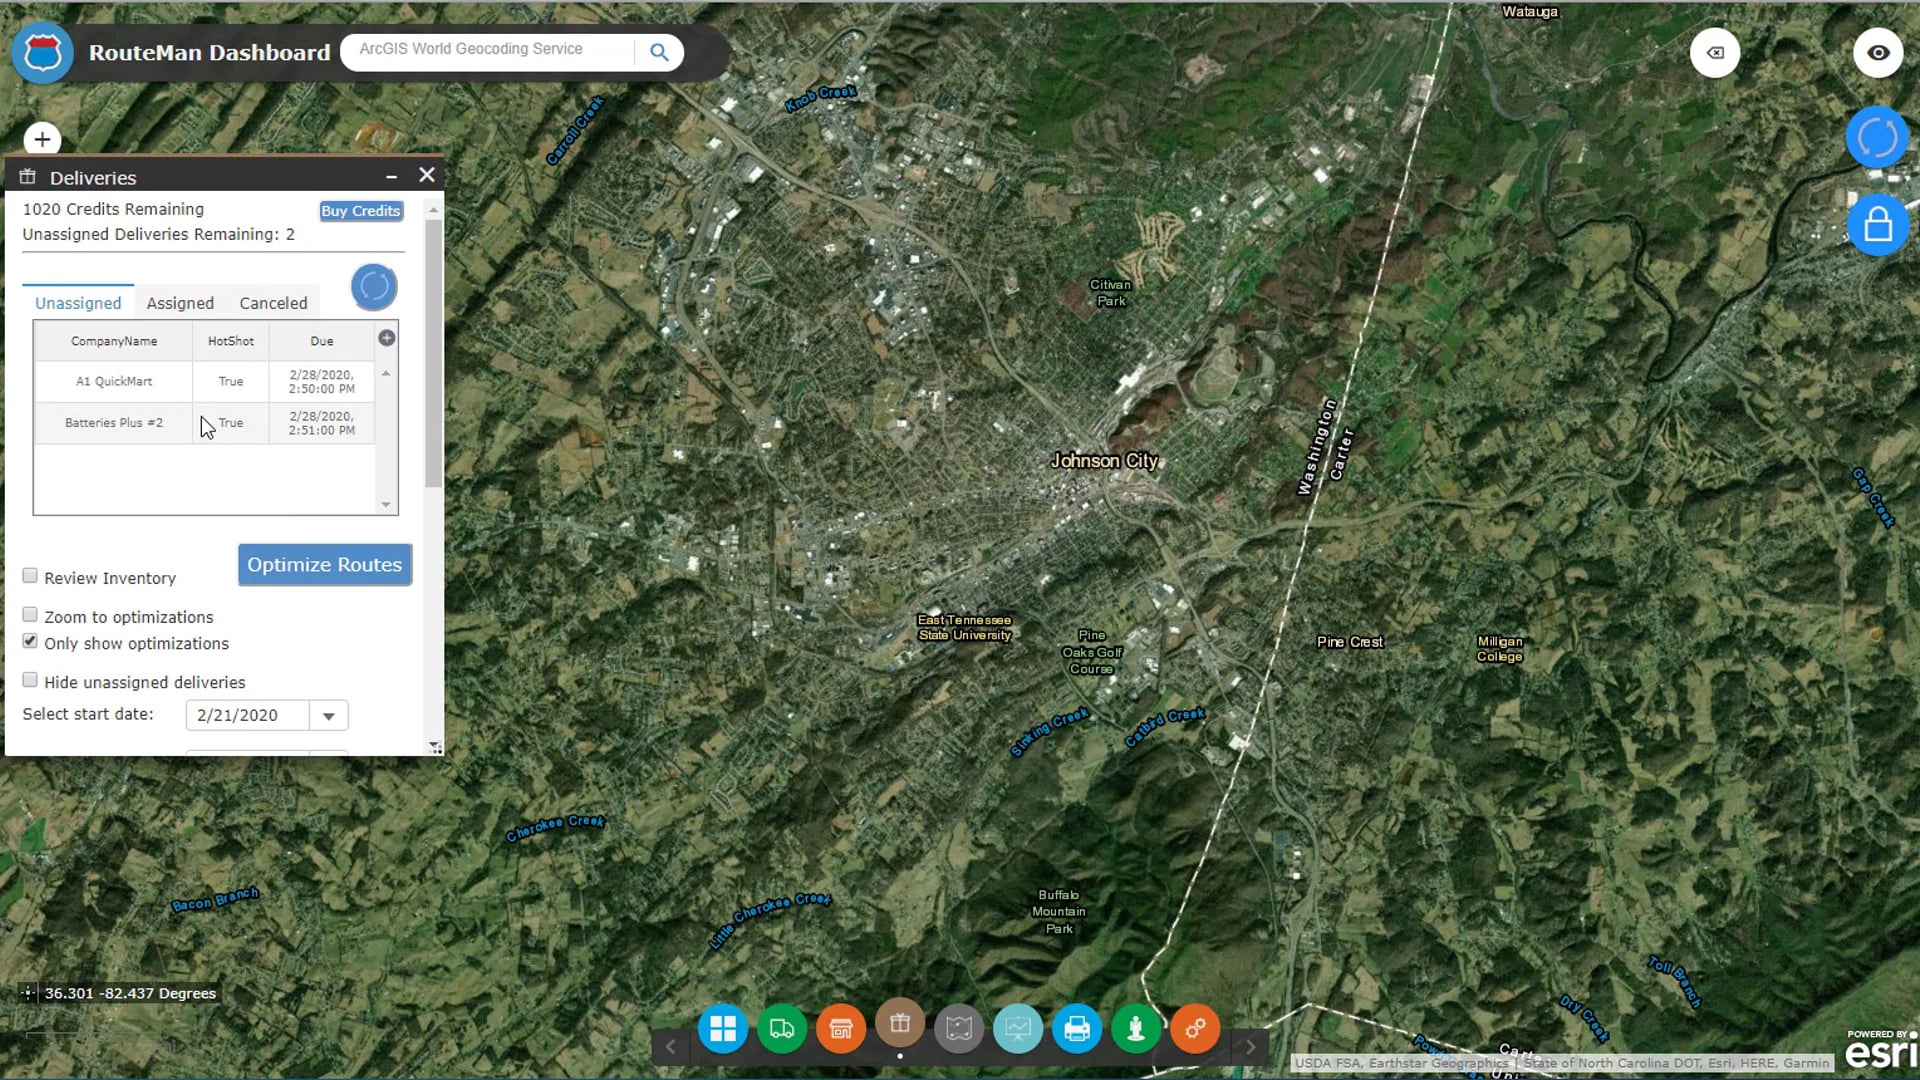Enable the Review Inventory checkbox

[30, 576]
